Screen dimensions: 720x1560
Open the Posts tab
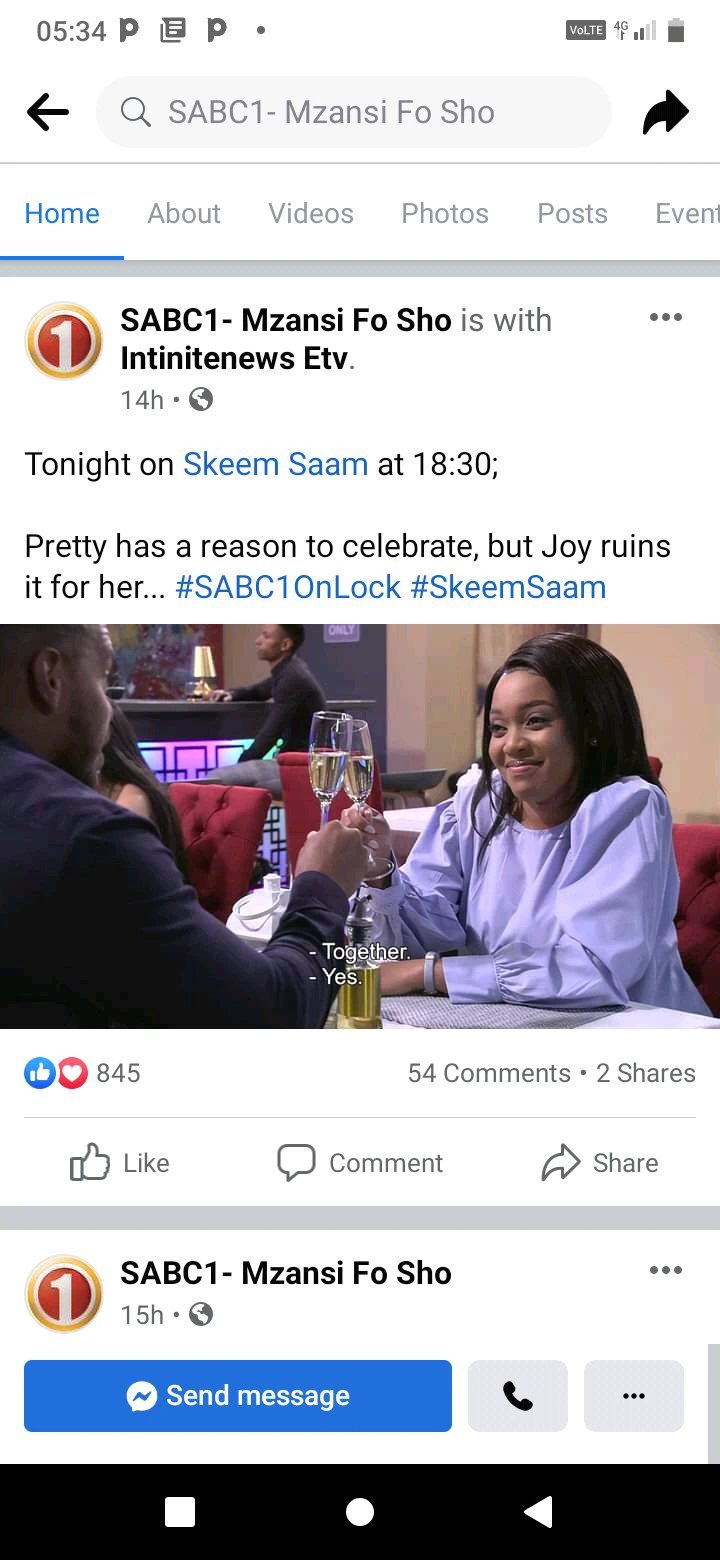(573, 213)
